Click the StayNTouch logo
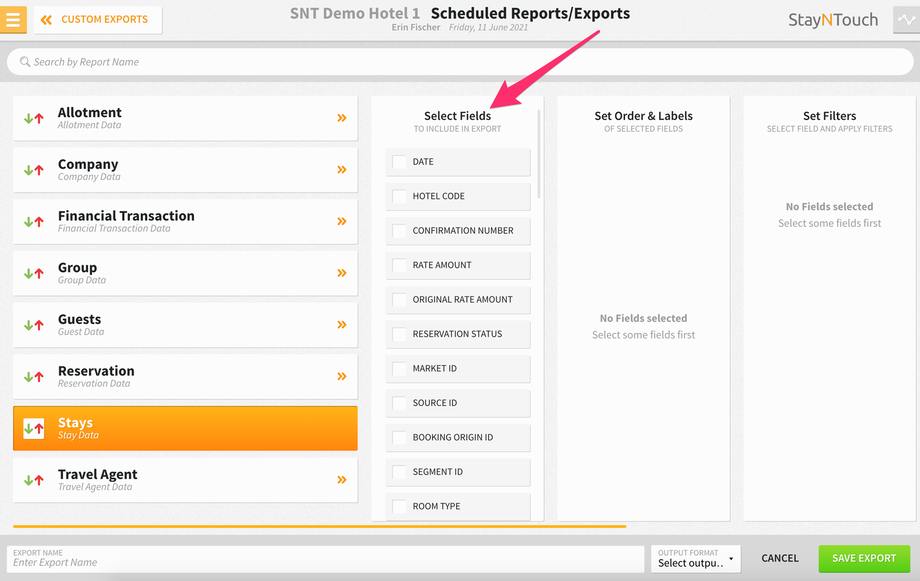 click(x=833, y=20)
